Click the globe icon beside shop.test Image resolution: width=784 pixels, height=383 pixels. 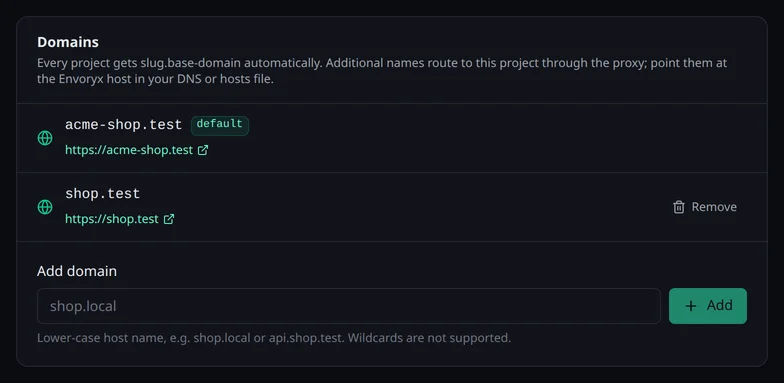[45, 207]
